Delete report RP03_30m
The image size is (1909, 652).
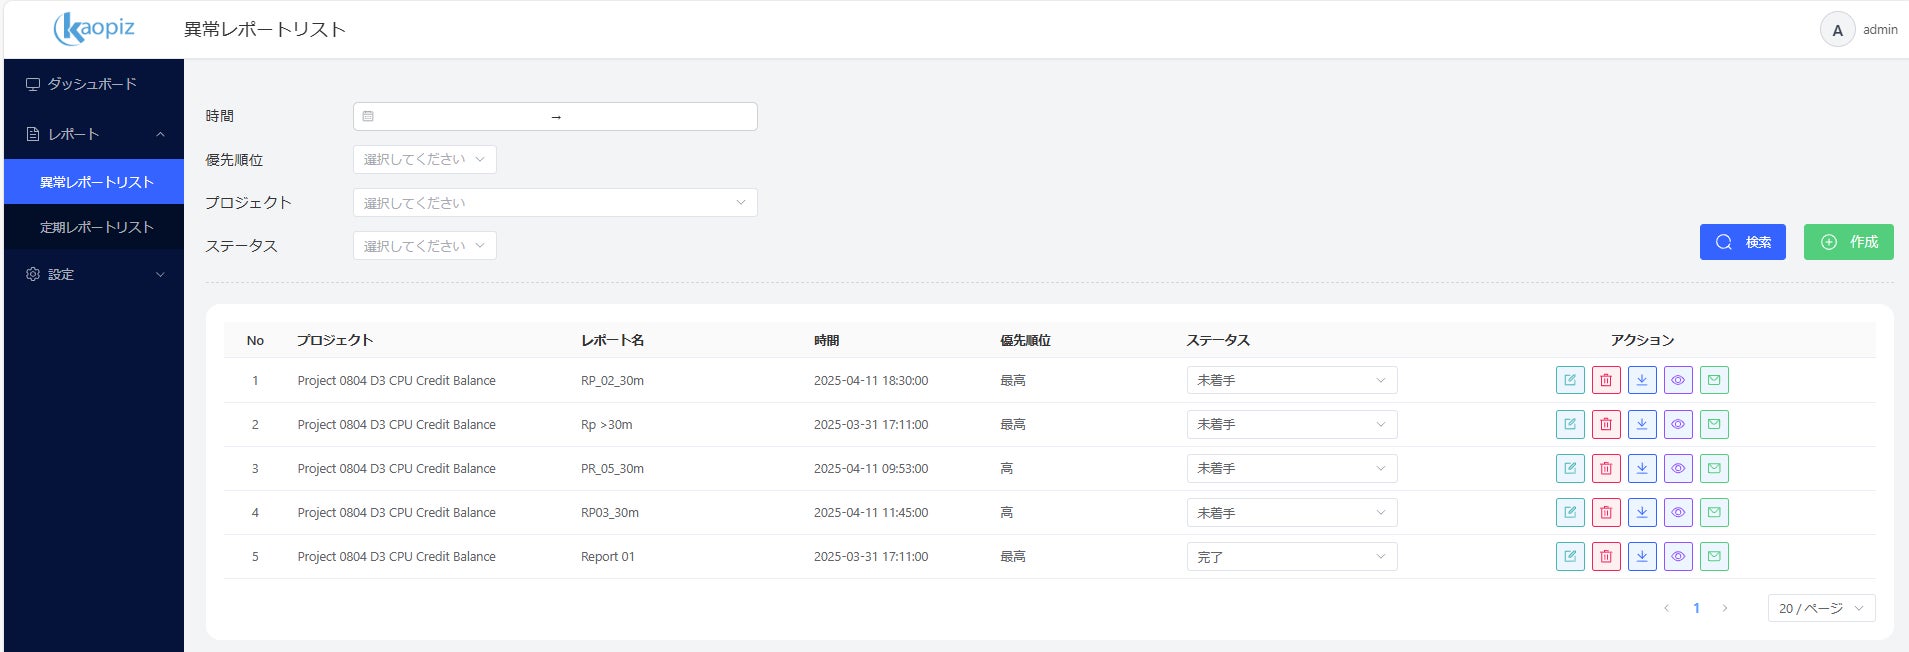click(1606, 512)
